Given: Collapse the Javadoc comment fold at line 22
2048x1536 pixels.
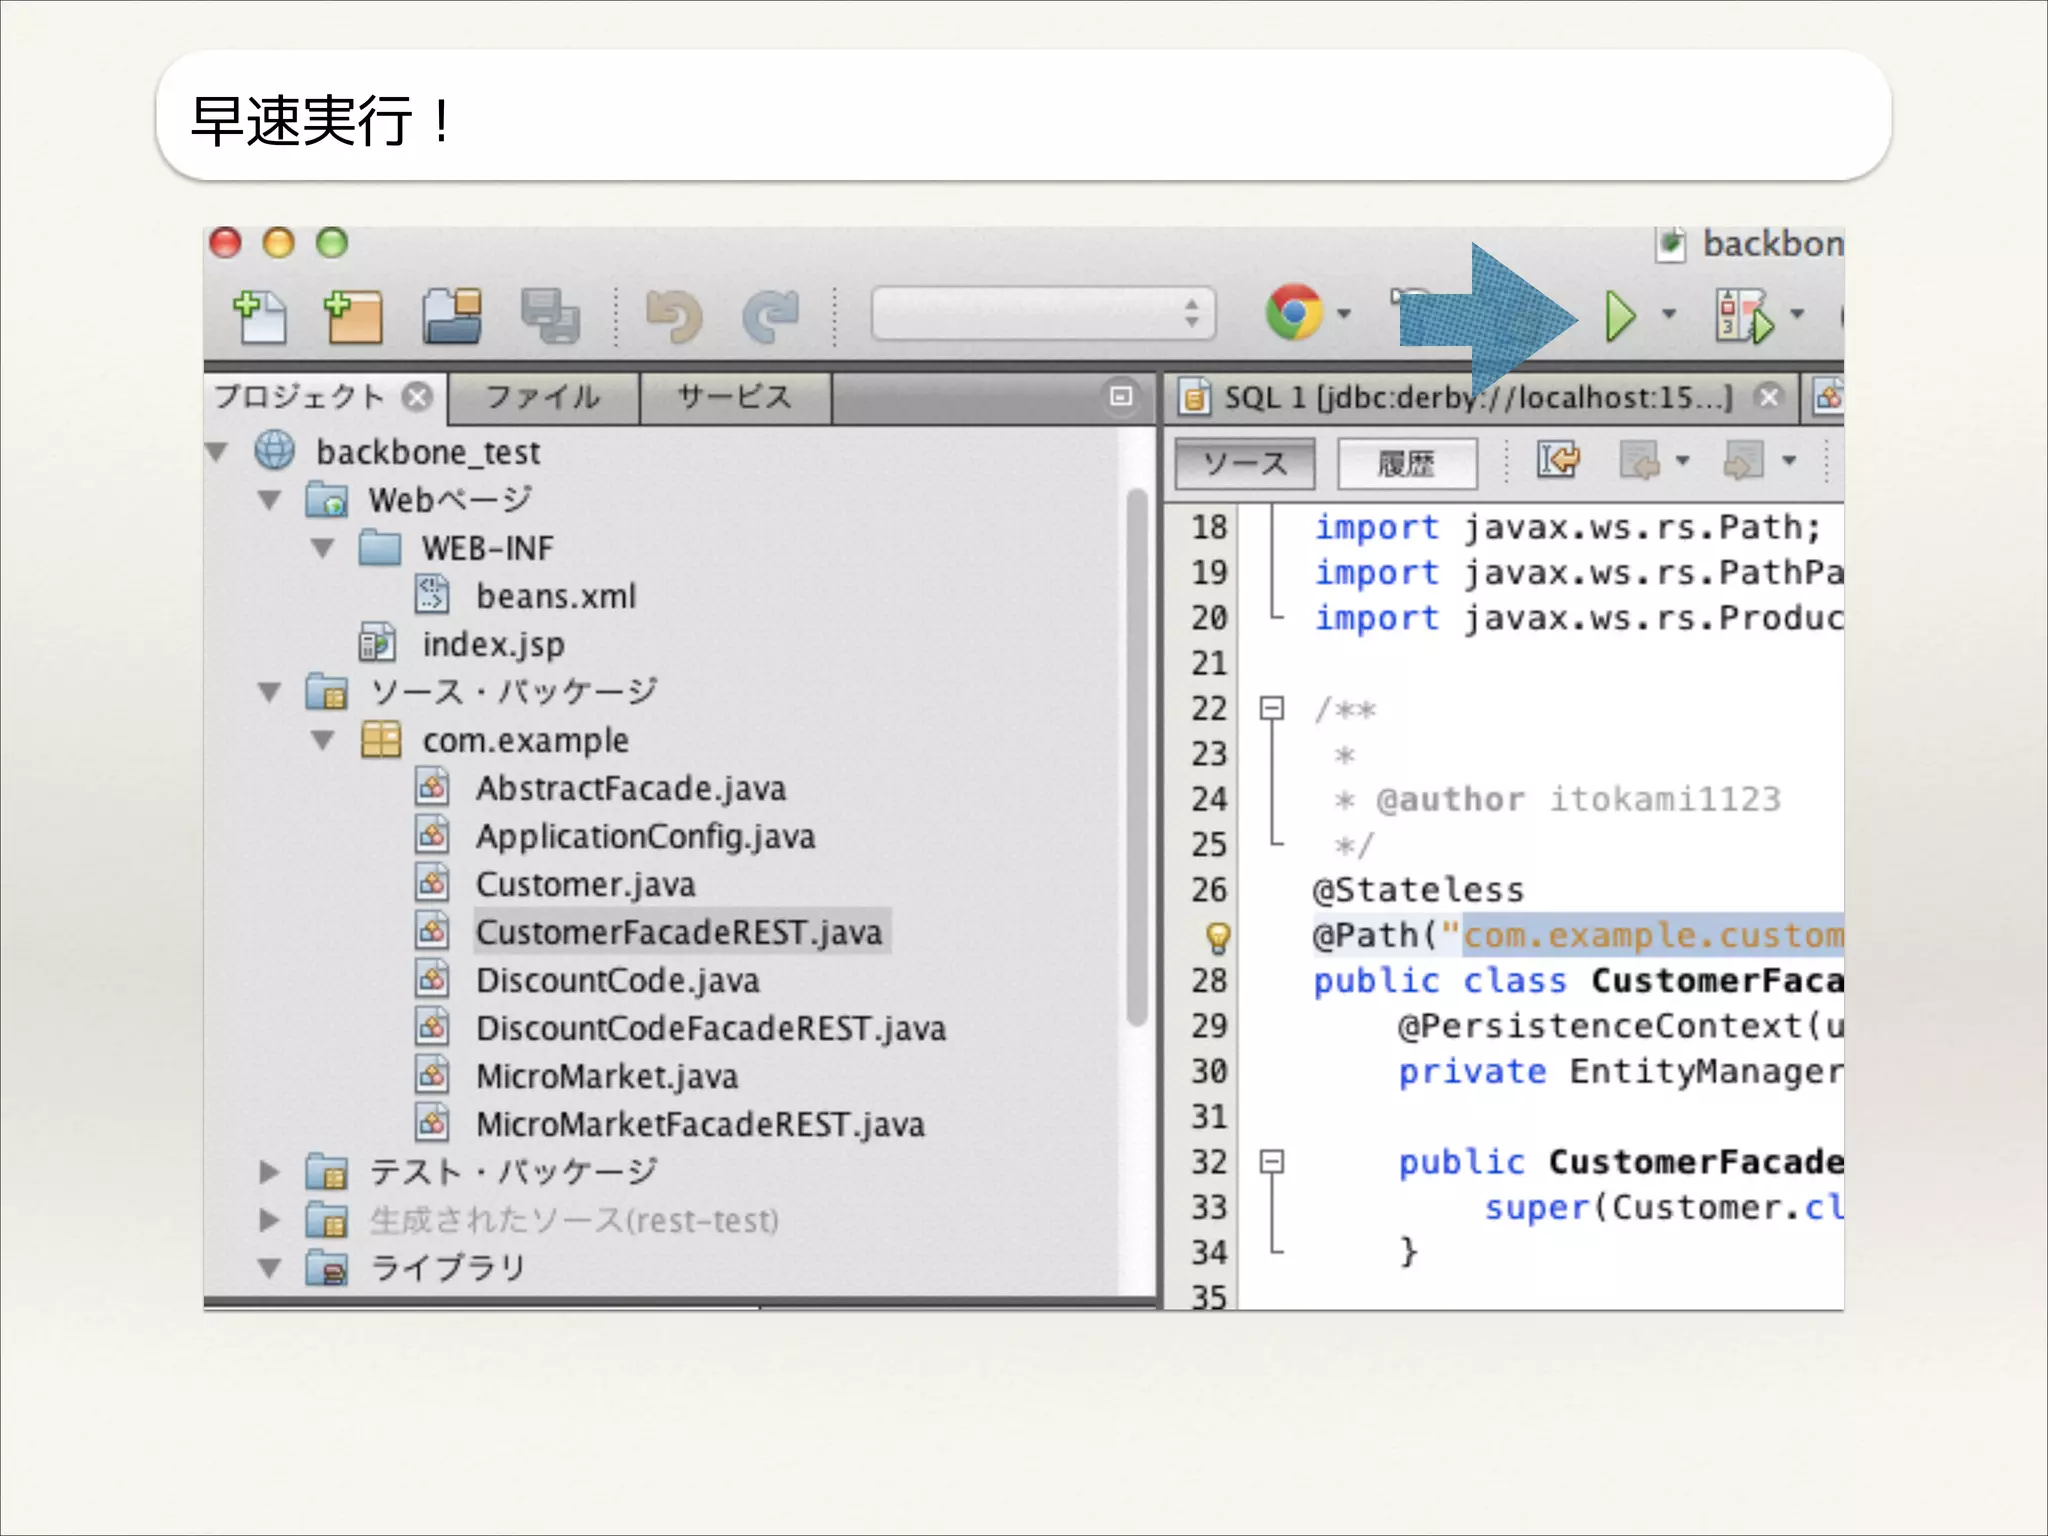Looking at the screenshot, I should click(1271, 709).
